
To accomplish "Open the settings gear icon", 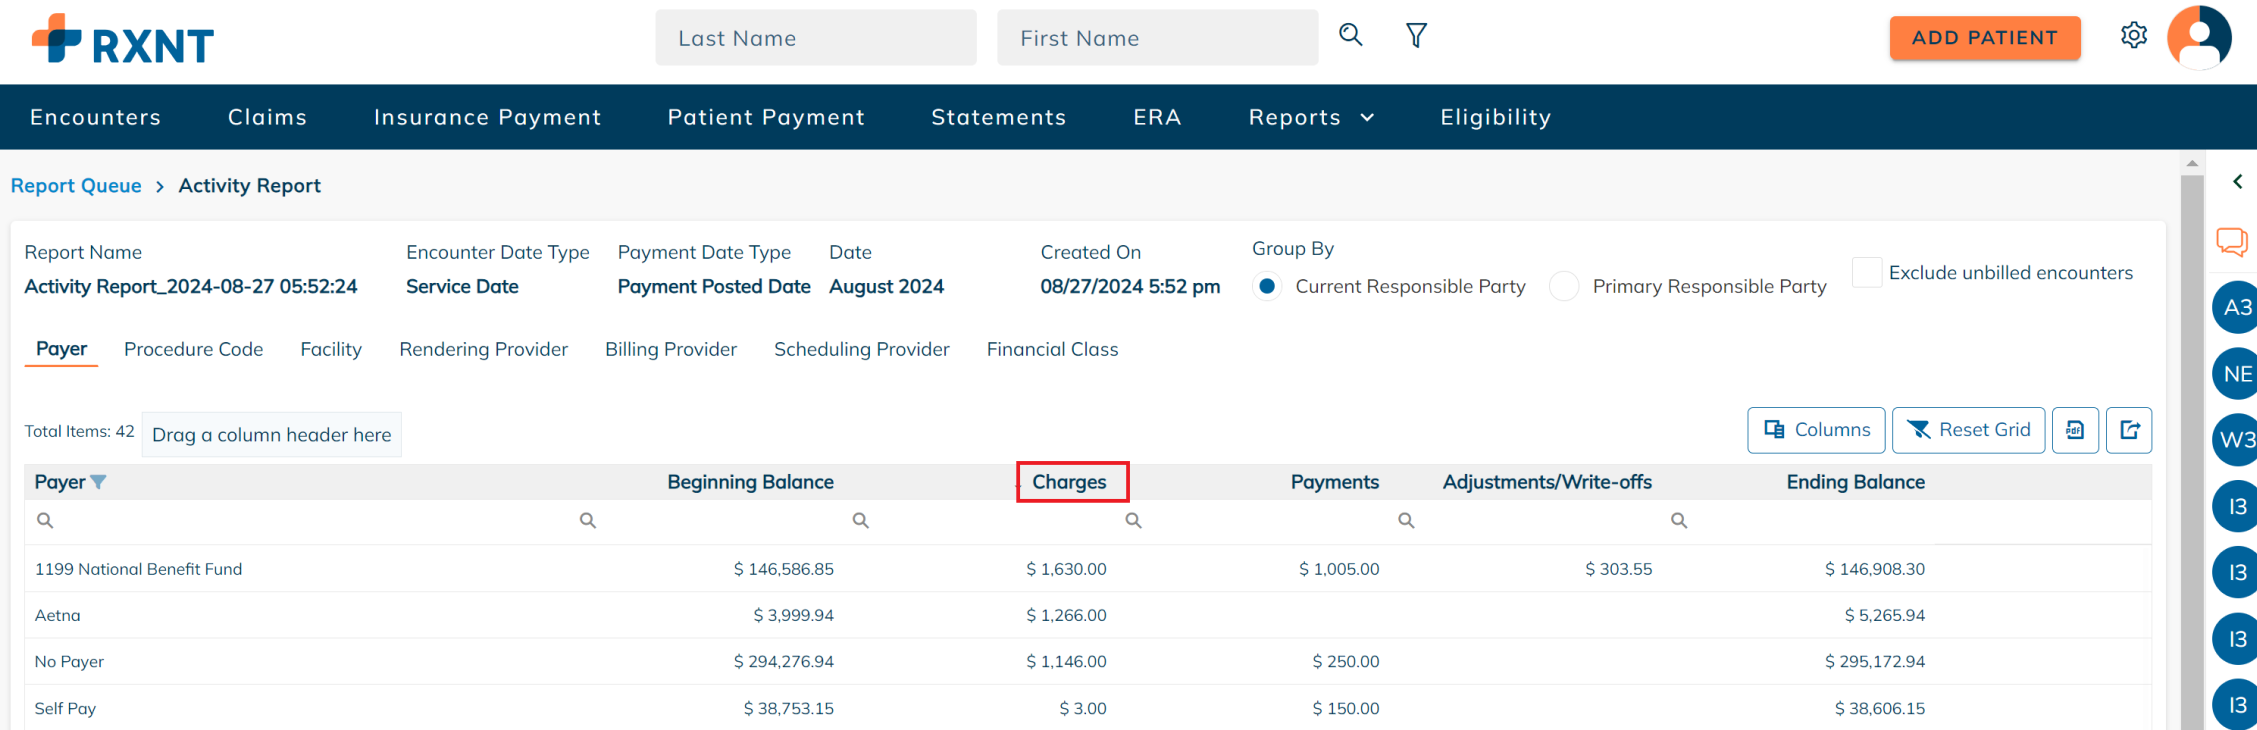I will coord(2133,36).
